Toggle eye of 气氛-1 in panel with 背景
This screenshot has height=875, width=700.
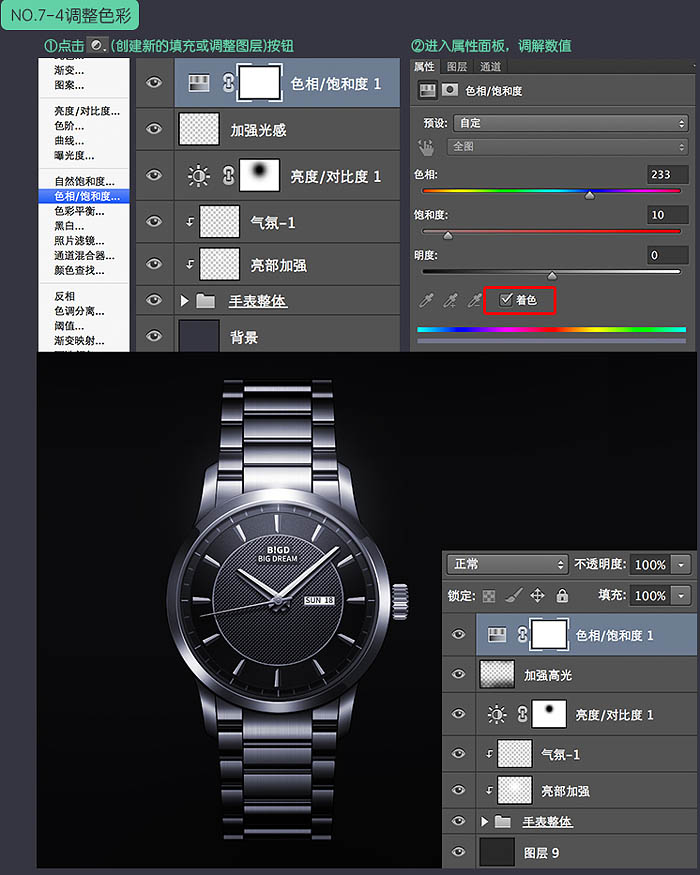point(154,222)
